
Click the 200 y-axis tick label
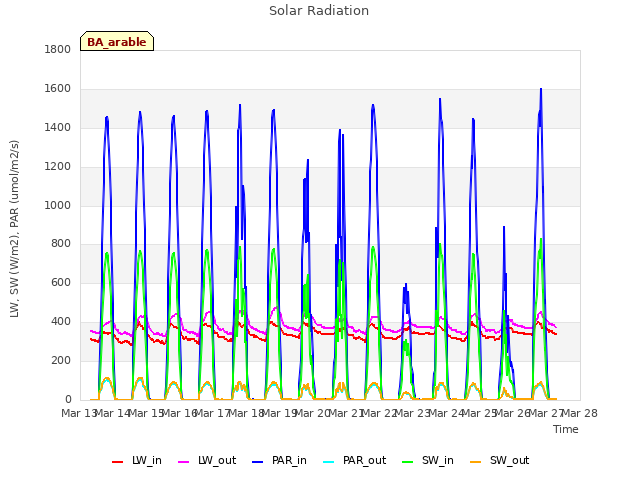click(x=61, y=360)
